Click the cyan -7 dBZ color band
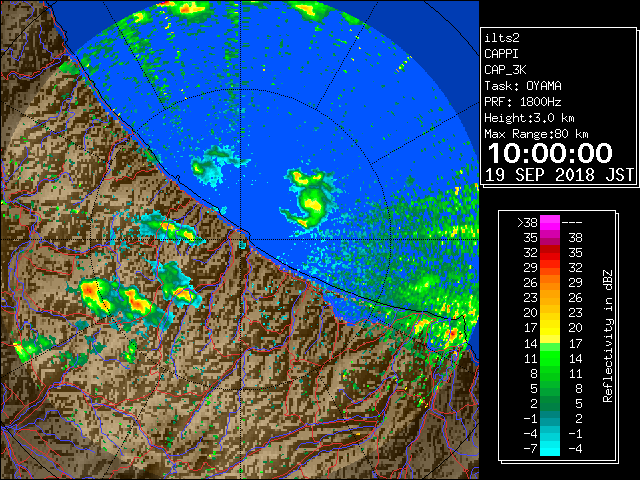 point(549,448)
